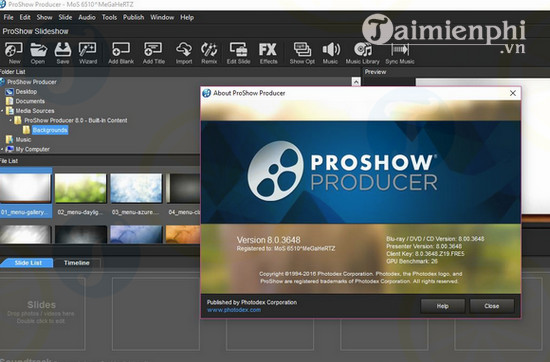Open the www.photodex.com link
550x362 pixels.
tap(234, 310)
